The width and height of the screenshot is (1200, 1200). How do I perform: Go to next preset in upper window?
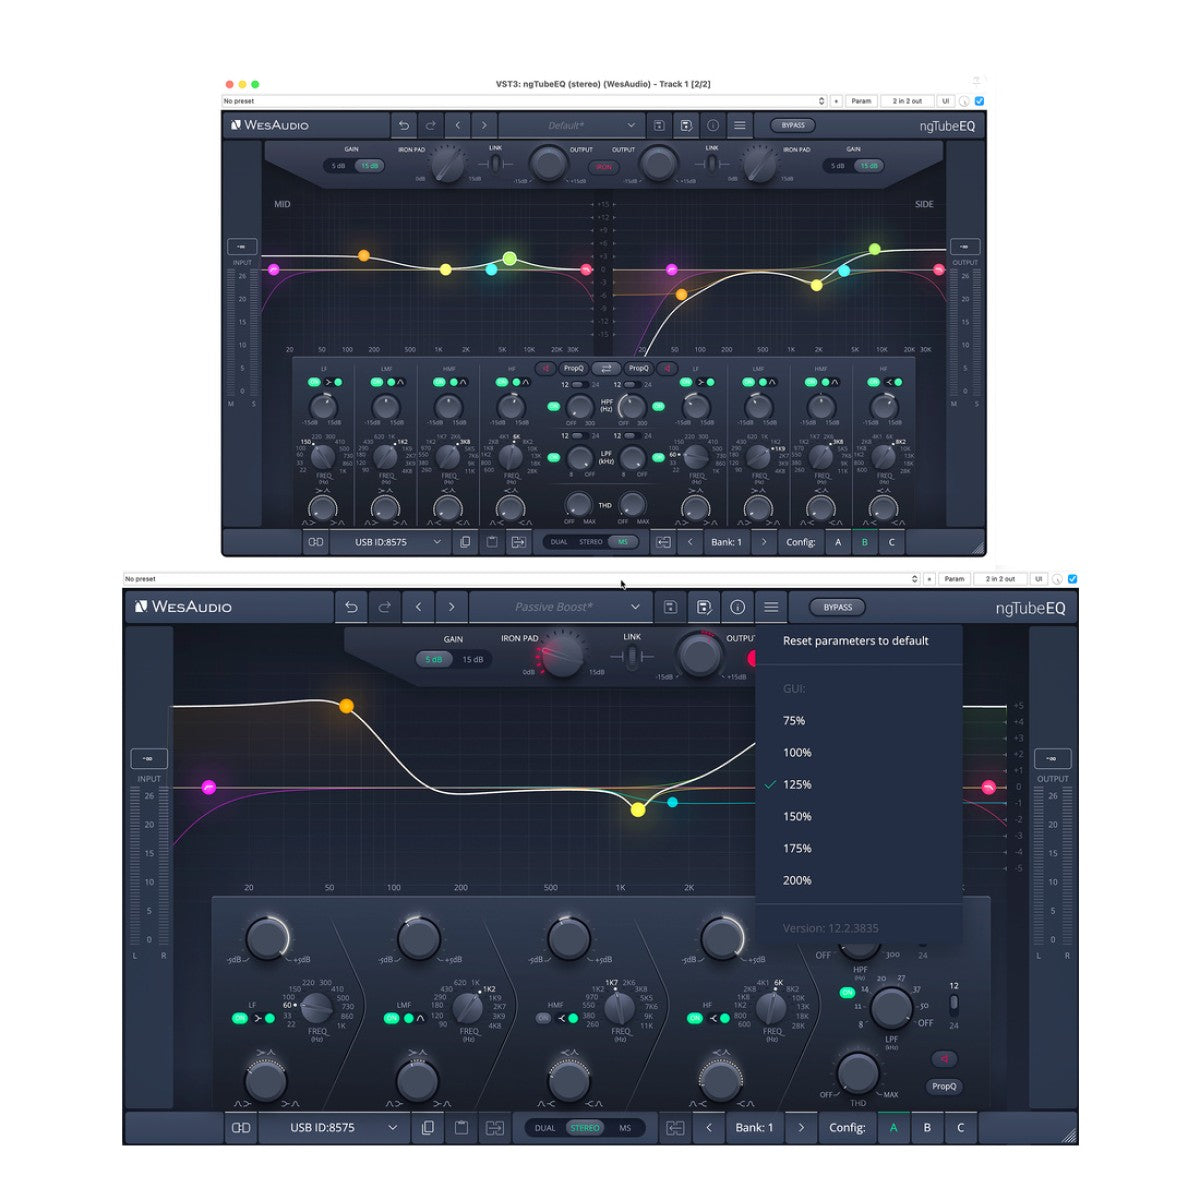coord(485,125)
